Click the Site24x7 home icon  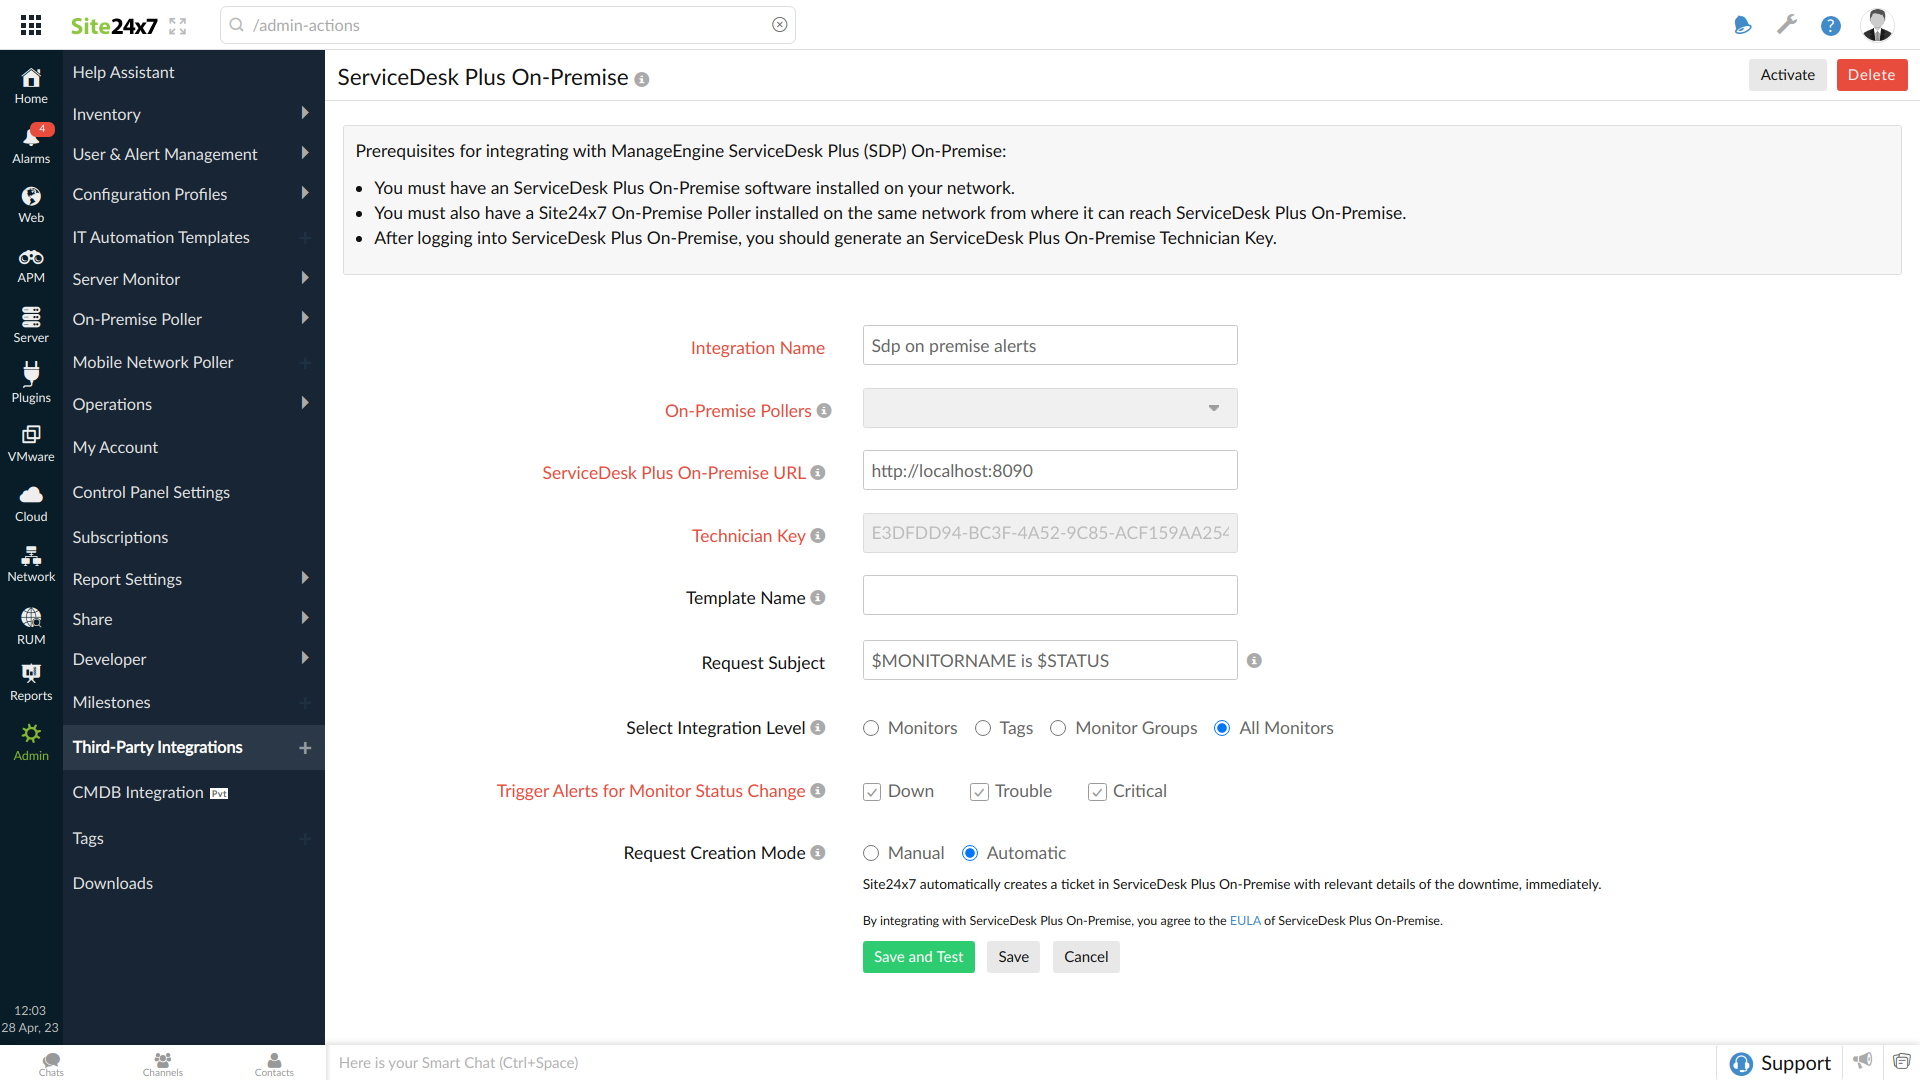(x=29, y=79)
